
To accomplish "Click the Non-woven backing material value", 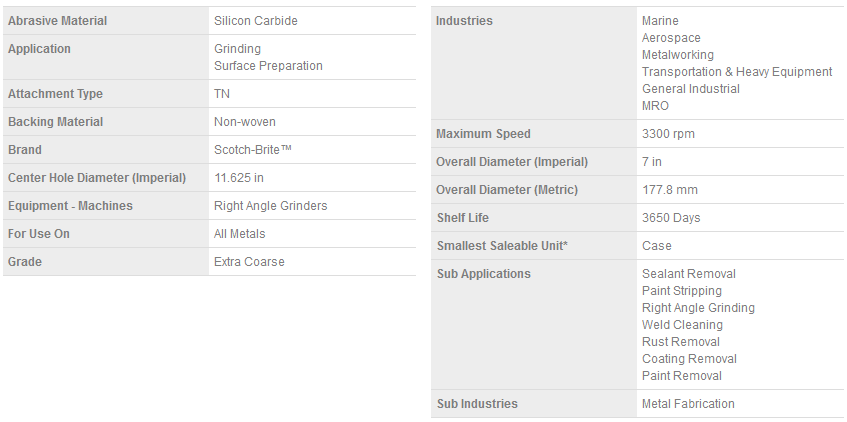I will 245,122.
